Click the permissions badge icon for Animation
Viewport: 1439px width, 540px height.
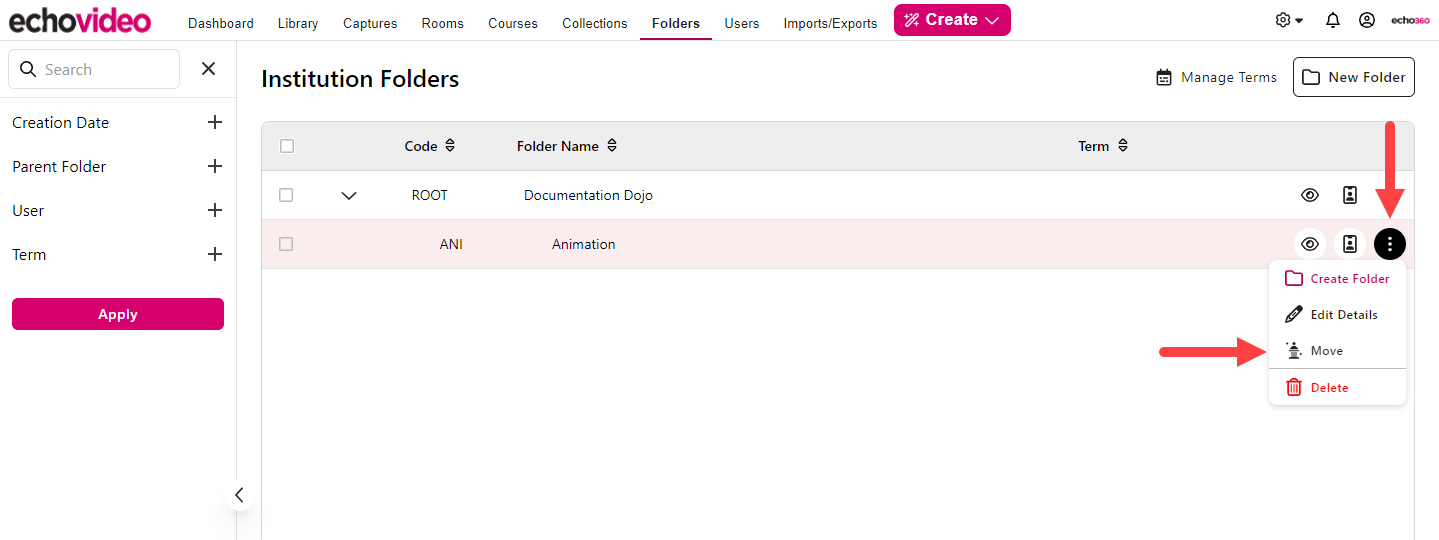click(1350, 244)
